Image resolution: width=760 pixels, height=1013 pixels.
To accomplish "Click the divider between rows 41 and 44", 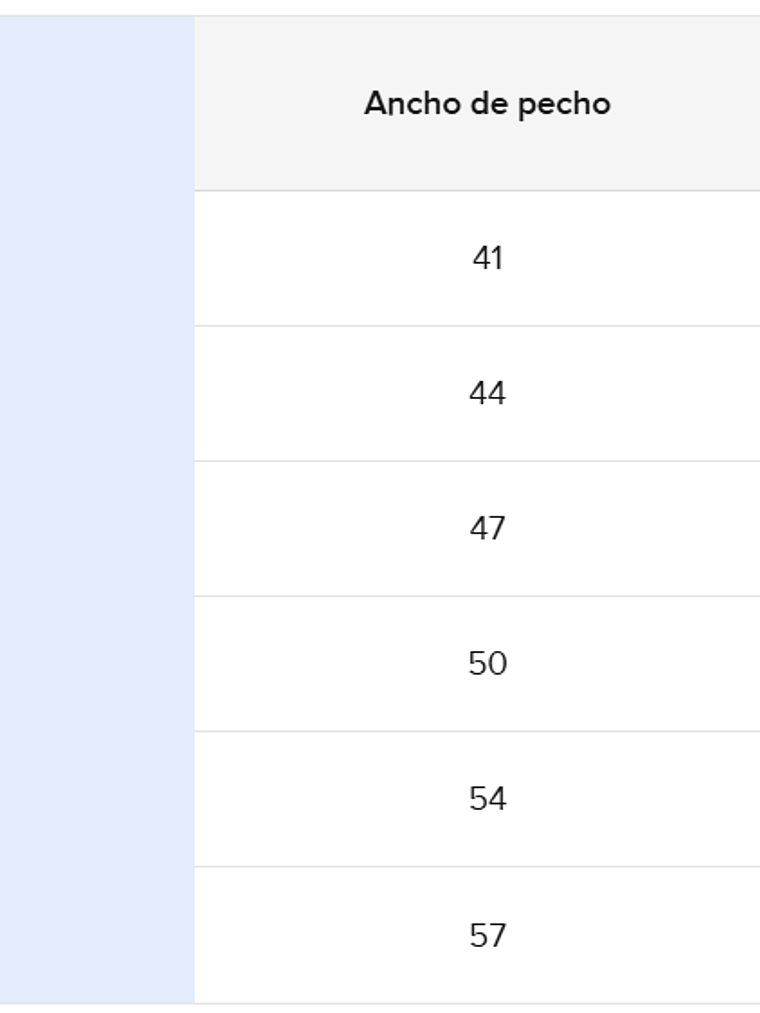I will coord(477,325).
